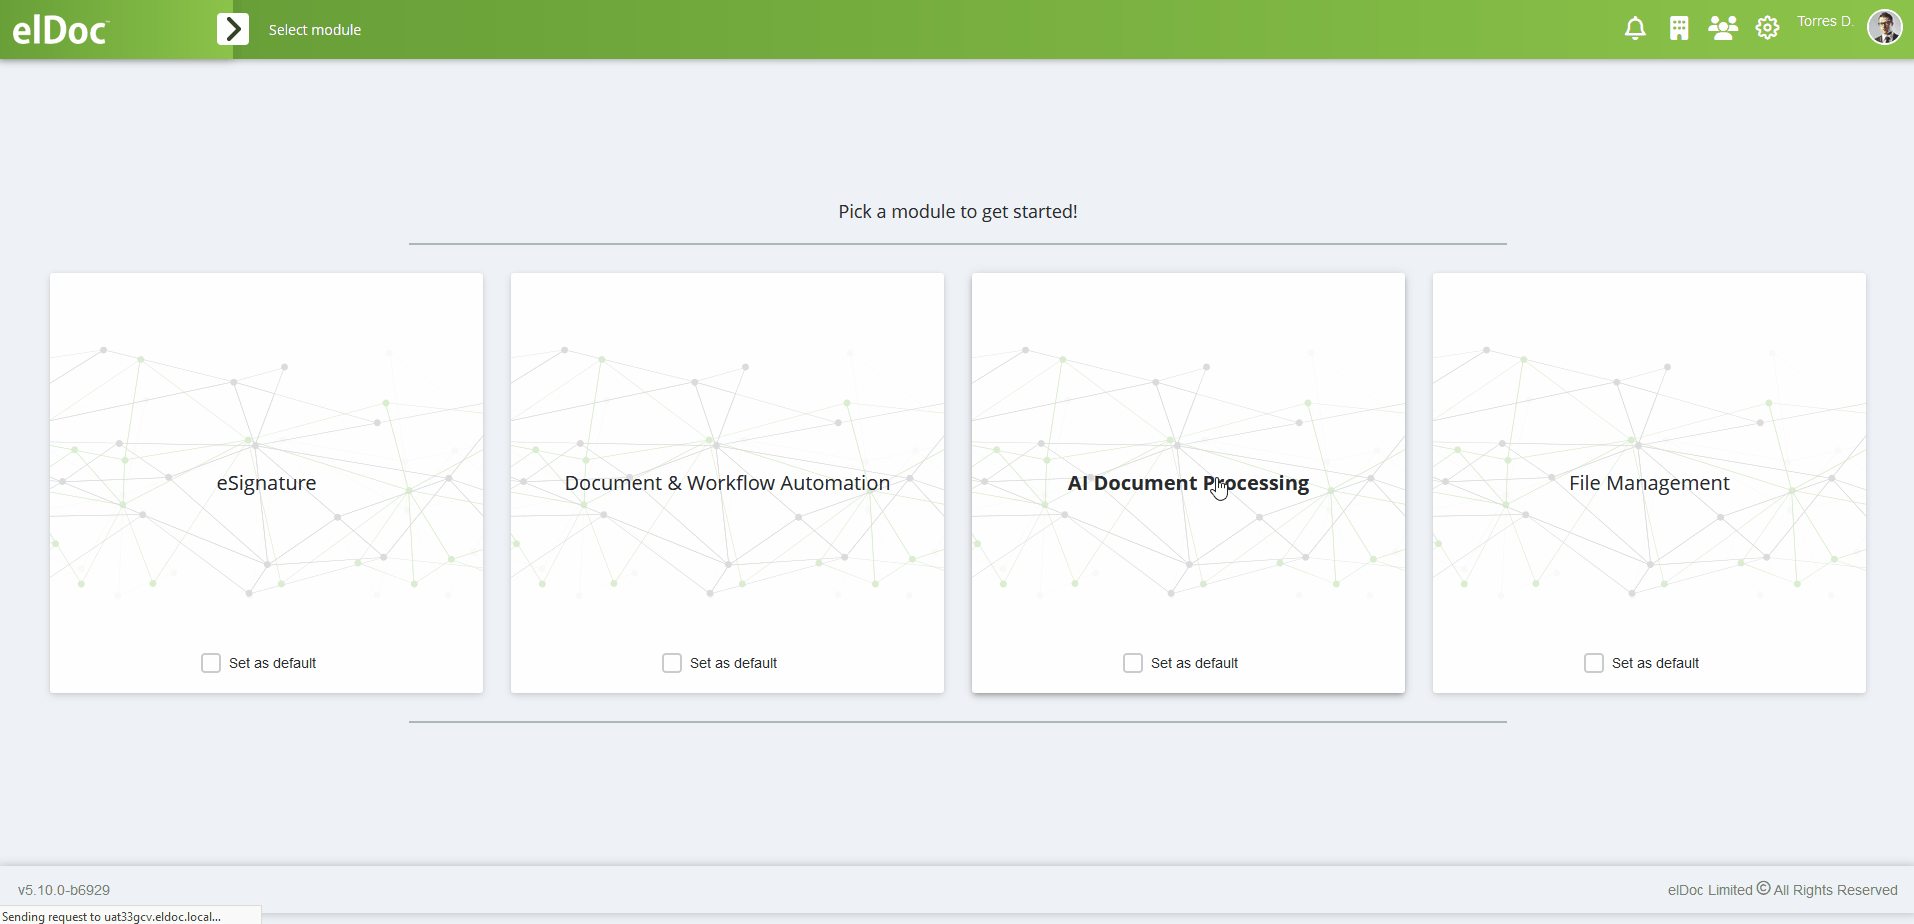Click the organization building icon

(1679, 28)
